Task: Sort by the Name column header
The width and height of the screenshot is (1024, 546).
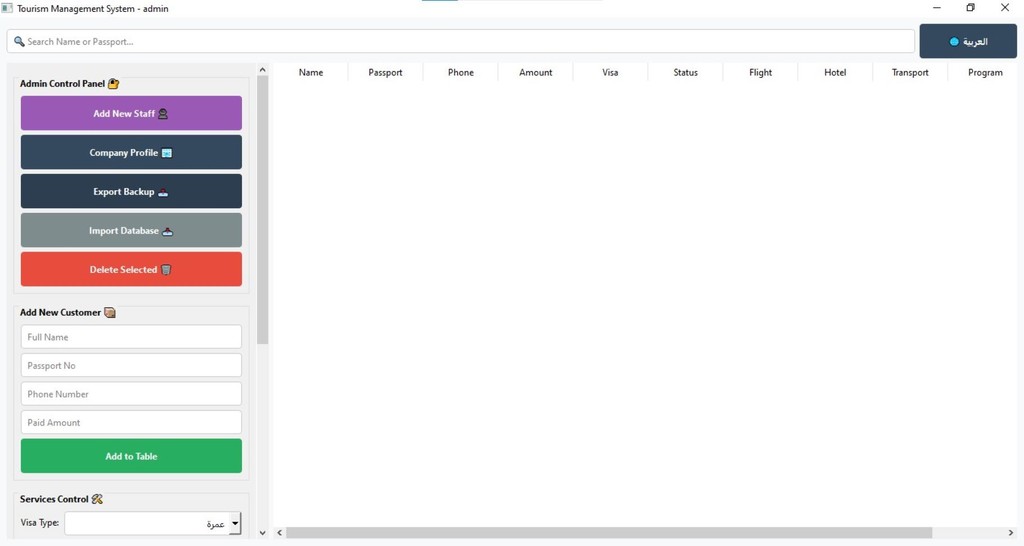Action: 311,72
